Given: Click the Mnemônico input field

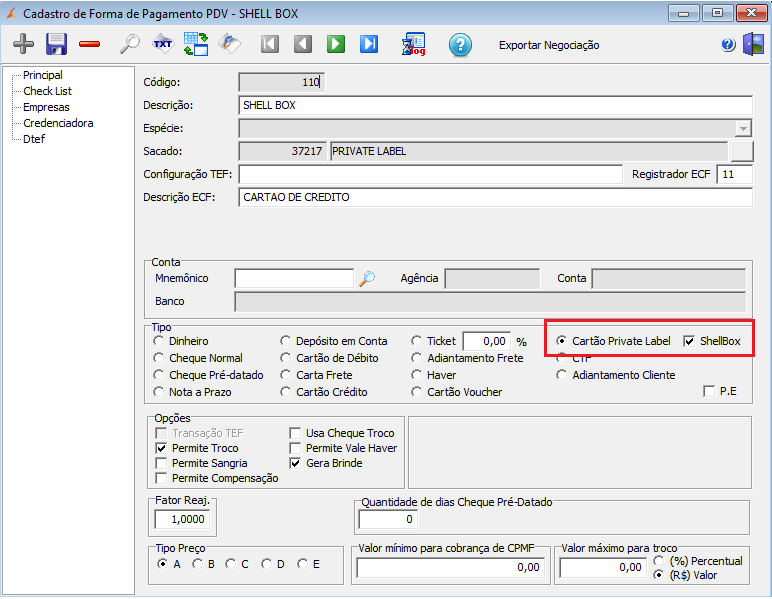Looking at the screenshot, I should 294,279.
